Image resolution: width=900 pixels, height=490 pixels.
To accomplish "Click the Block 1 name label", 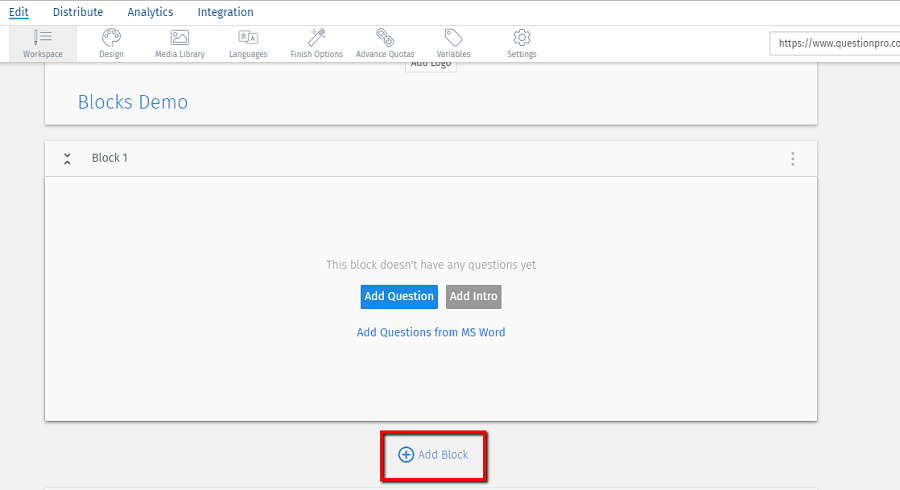I will tap(110, 158).
